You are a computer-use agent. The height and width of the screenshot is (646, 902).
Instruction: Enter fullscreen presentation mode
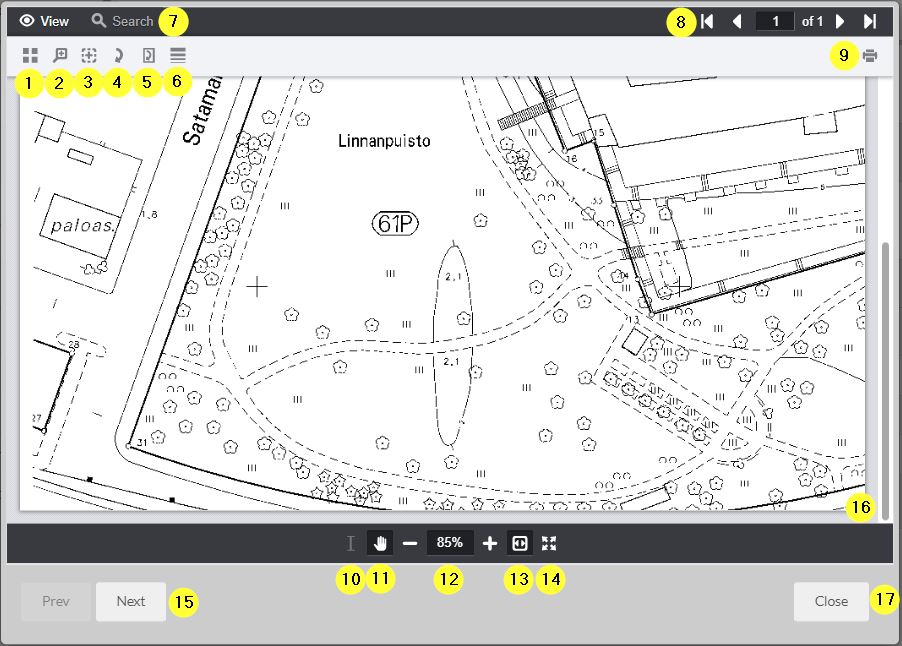click(x=547, y=543)
